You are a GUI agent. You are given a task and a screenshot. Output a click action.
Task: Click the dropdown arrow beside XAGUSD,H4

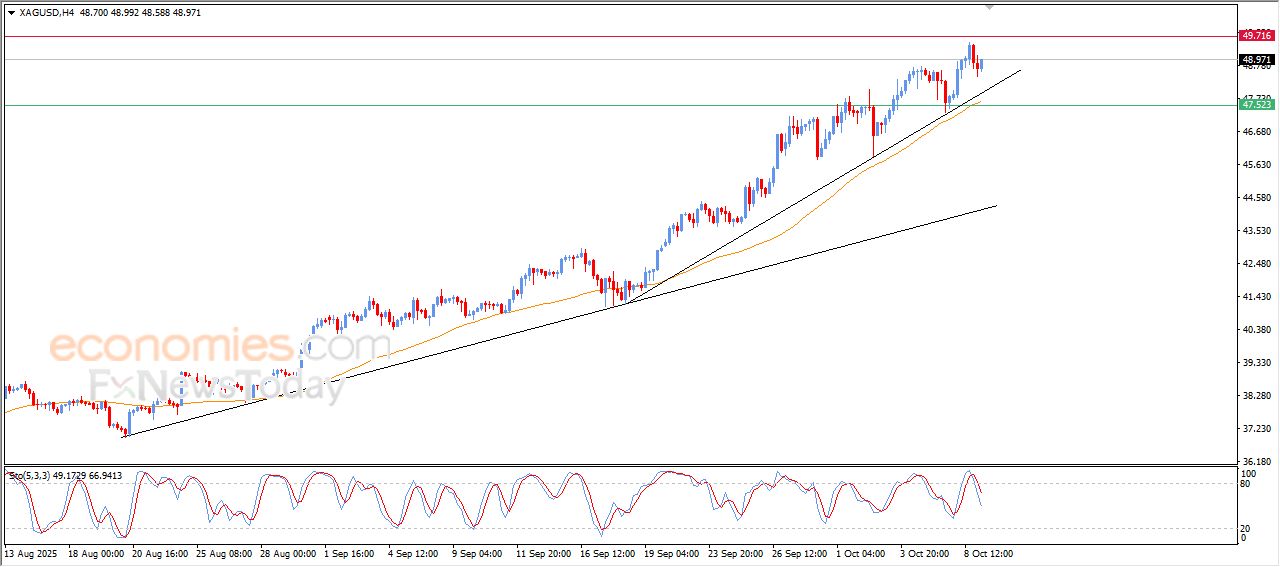pos(11,12)
